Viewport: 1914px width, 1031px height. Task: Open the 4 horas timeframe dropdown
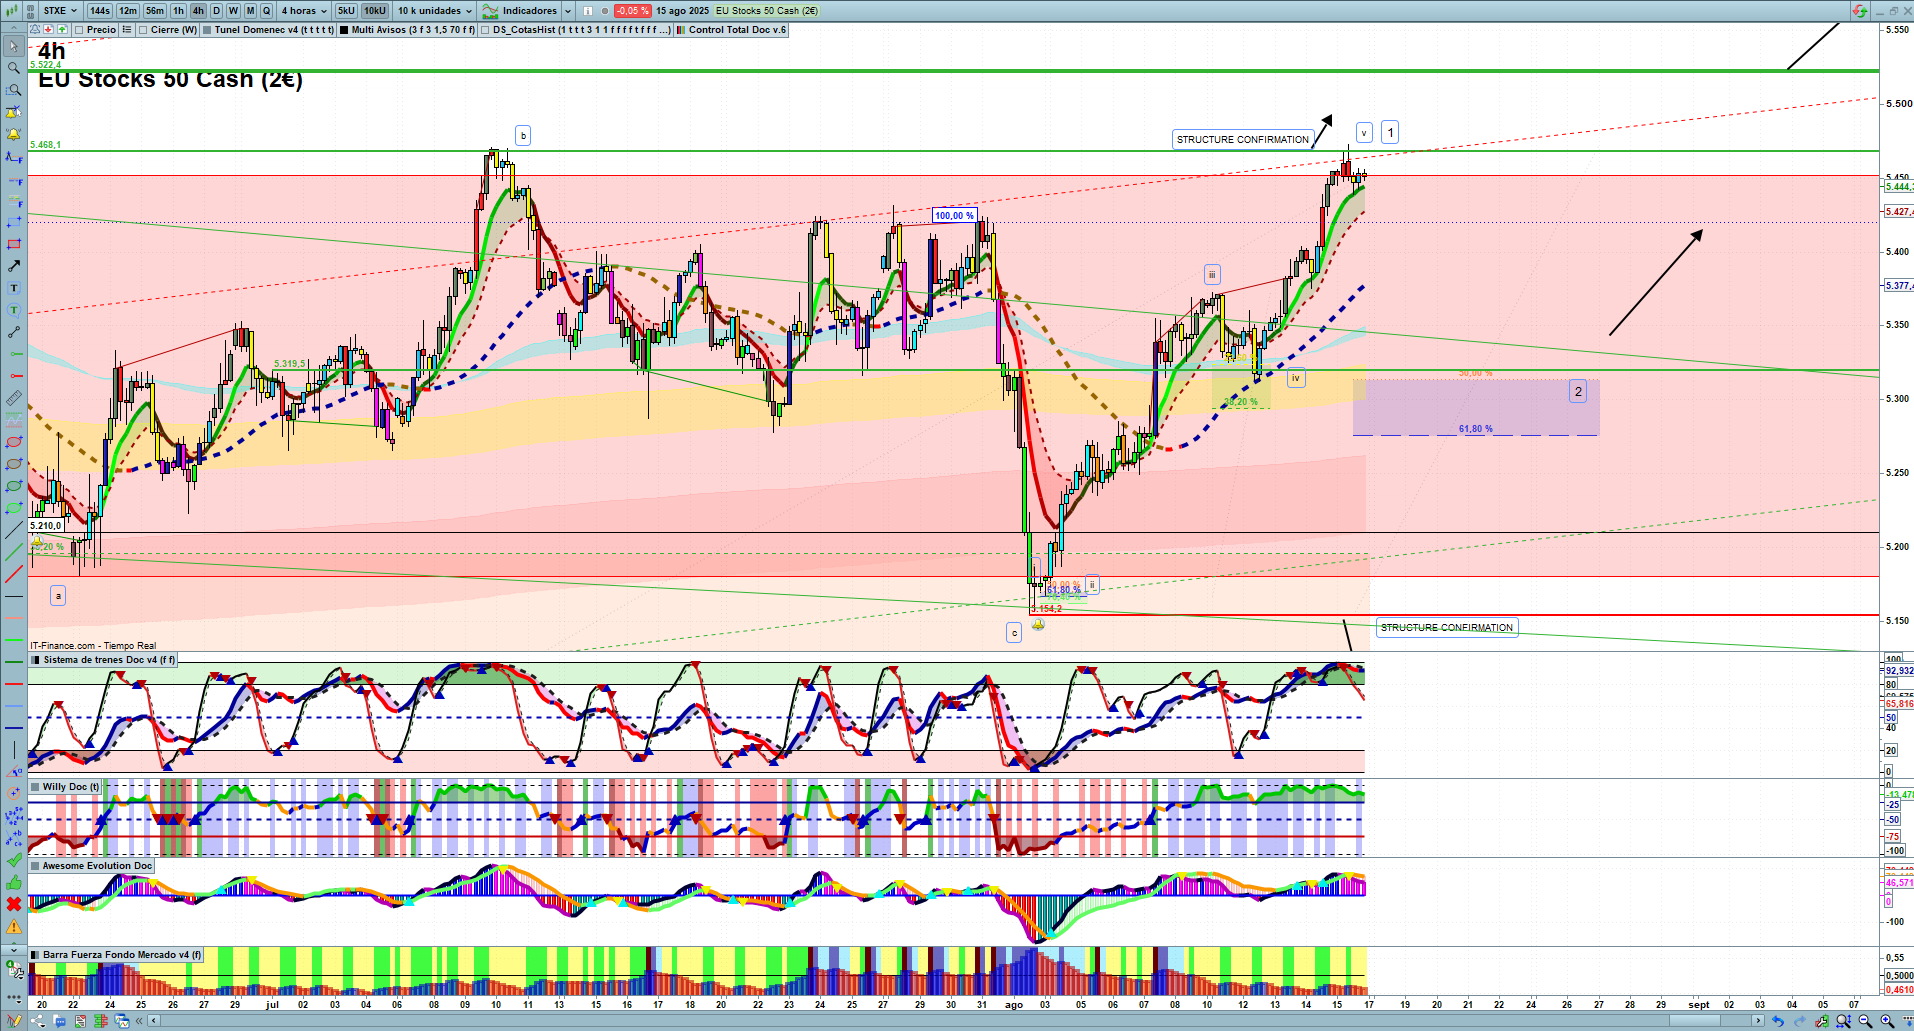click(x=304, y=11)
